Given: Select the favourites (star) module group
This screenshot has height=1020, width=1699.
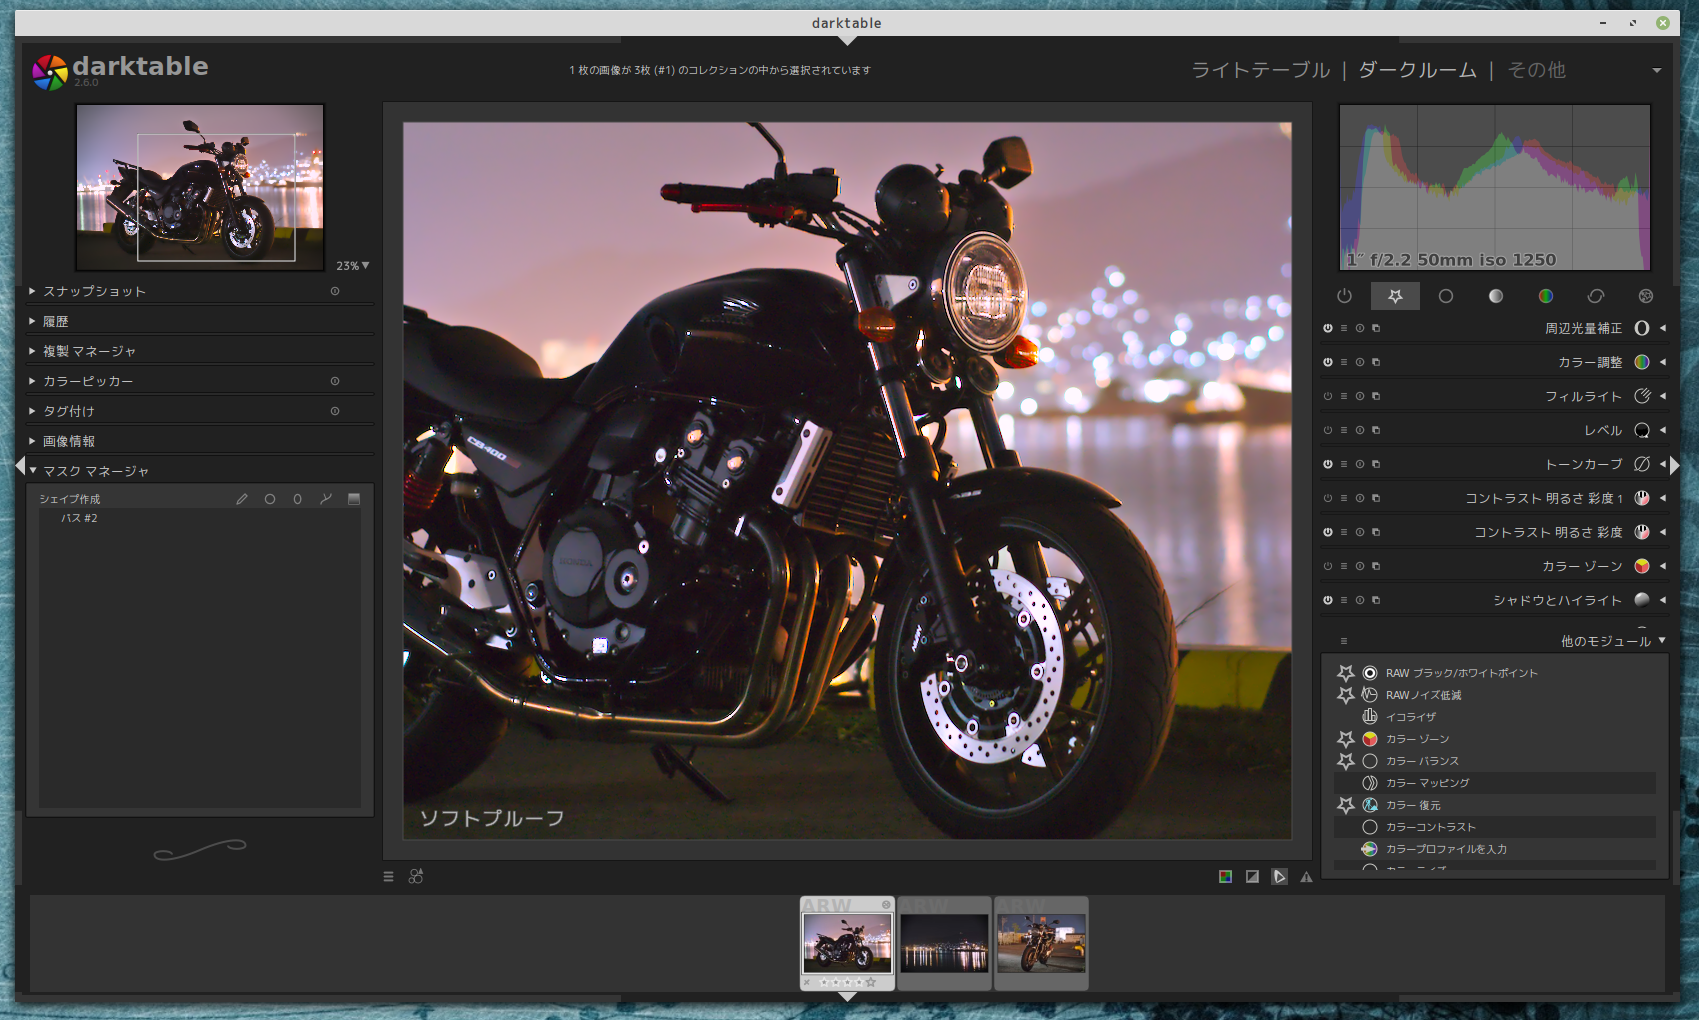Looking at the screenshot, I should point(1395,296).
